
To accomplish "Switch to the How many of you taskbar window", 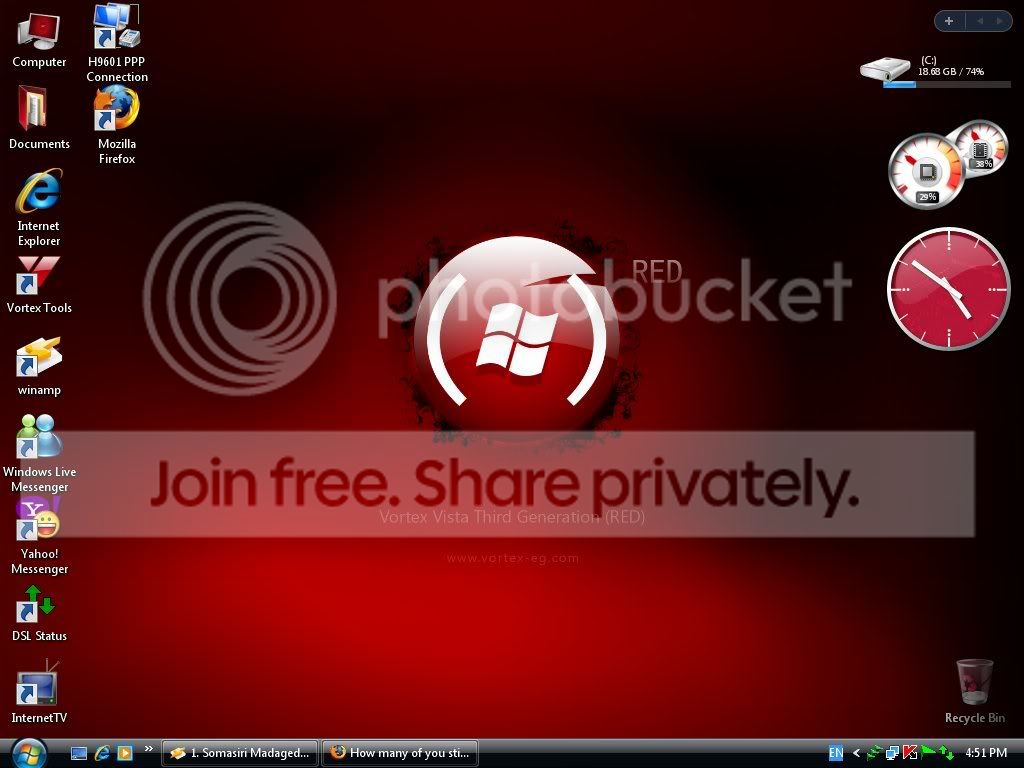I will 400,753.
